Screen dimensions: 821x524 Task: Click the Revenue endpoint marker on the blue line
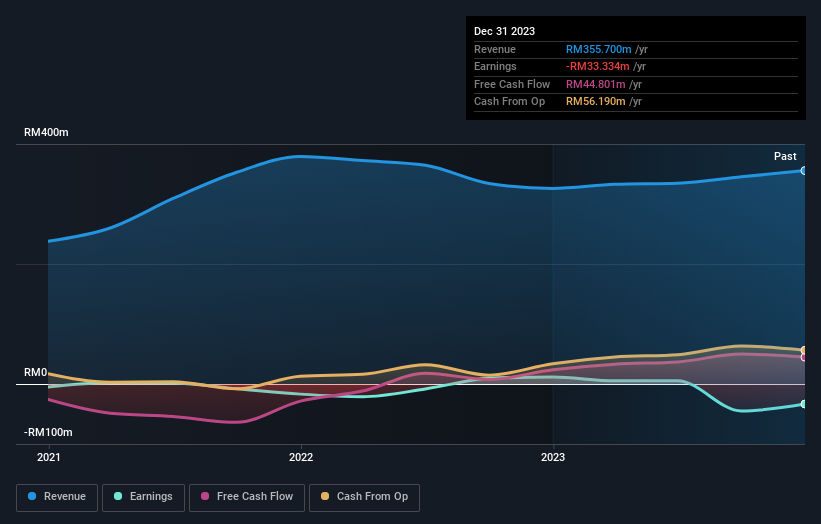[803, 171]
